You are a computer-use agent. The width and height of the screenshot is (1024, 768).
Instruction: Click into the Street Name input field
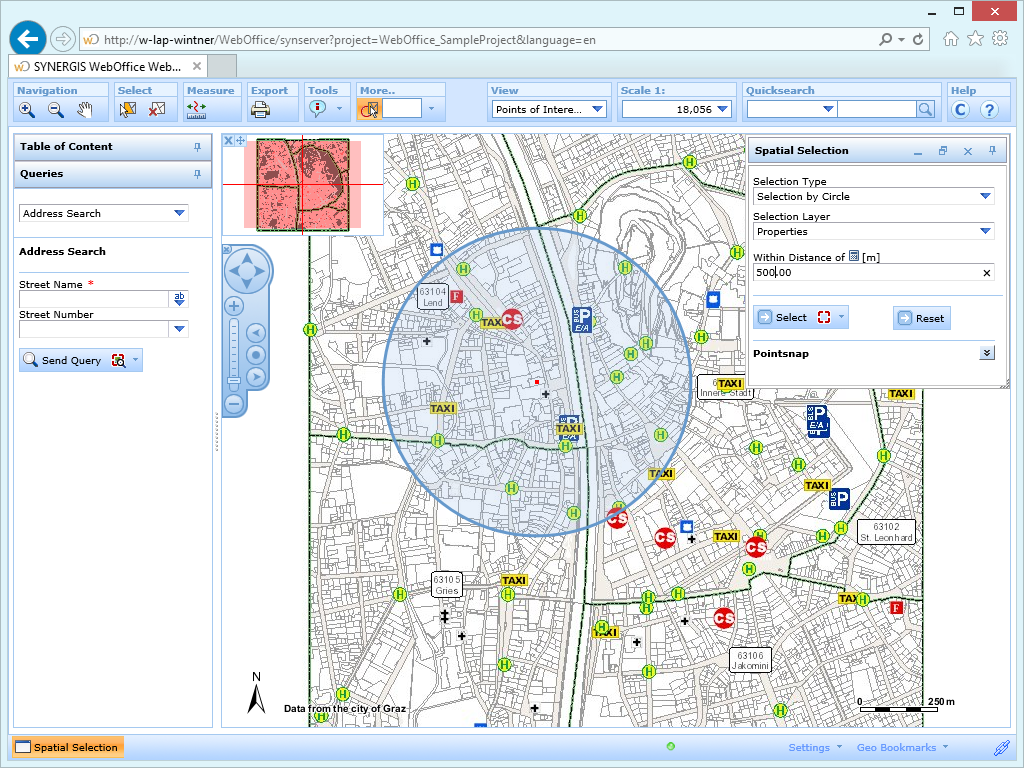pos(95,299)
